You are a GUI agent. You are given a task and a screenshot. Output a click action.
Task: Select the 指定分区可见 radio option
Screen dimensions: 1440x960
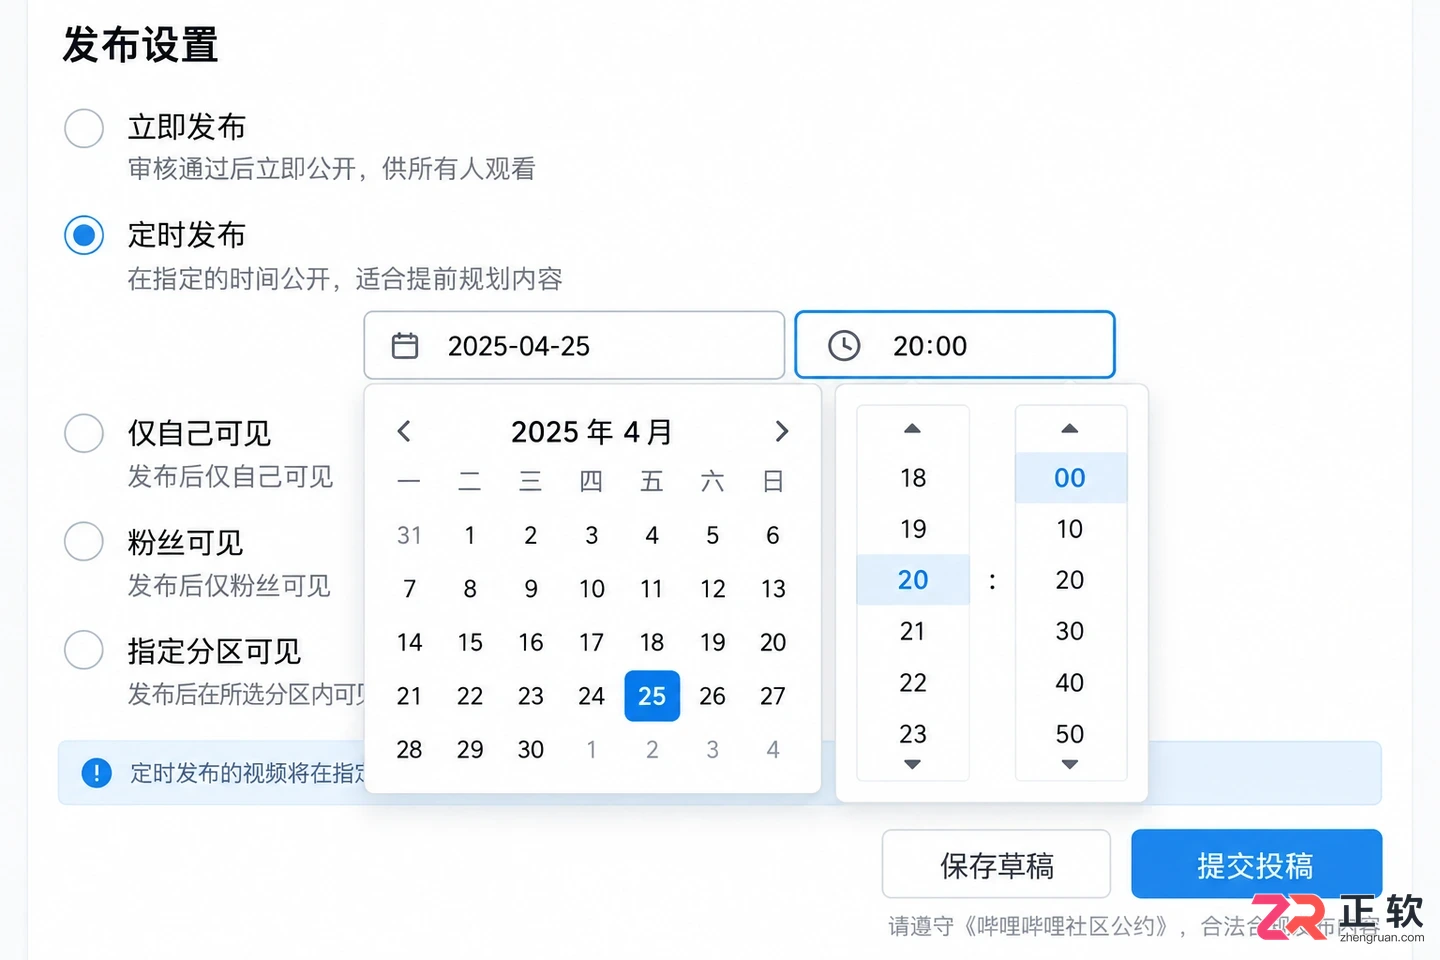point(84,650)
